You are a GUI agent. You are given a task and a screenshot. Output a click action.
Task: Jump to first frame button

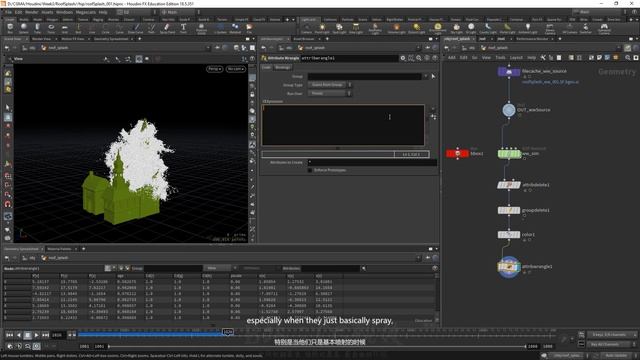pos(9,335)
